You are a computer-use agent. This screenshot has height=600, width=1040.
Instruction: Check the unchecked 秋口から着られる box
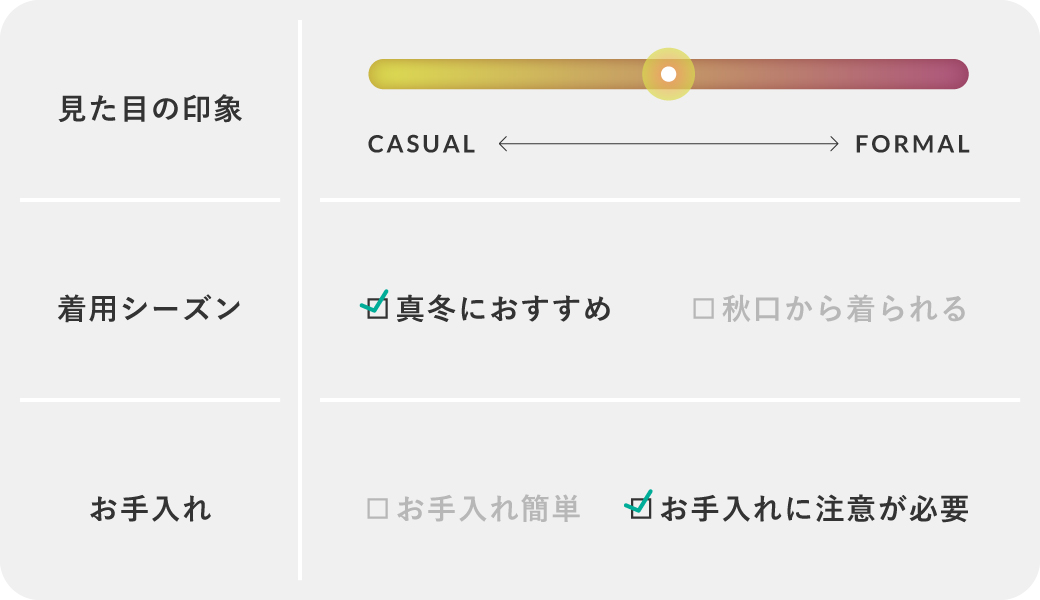tap(703, 309)
